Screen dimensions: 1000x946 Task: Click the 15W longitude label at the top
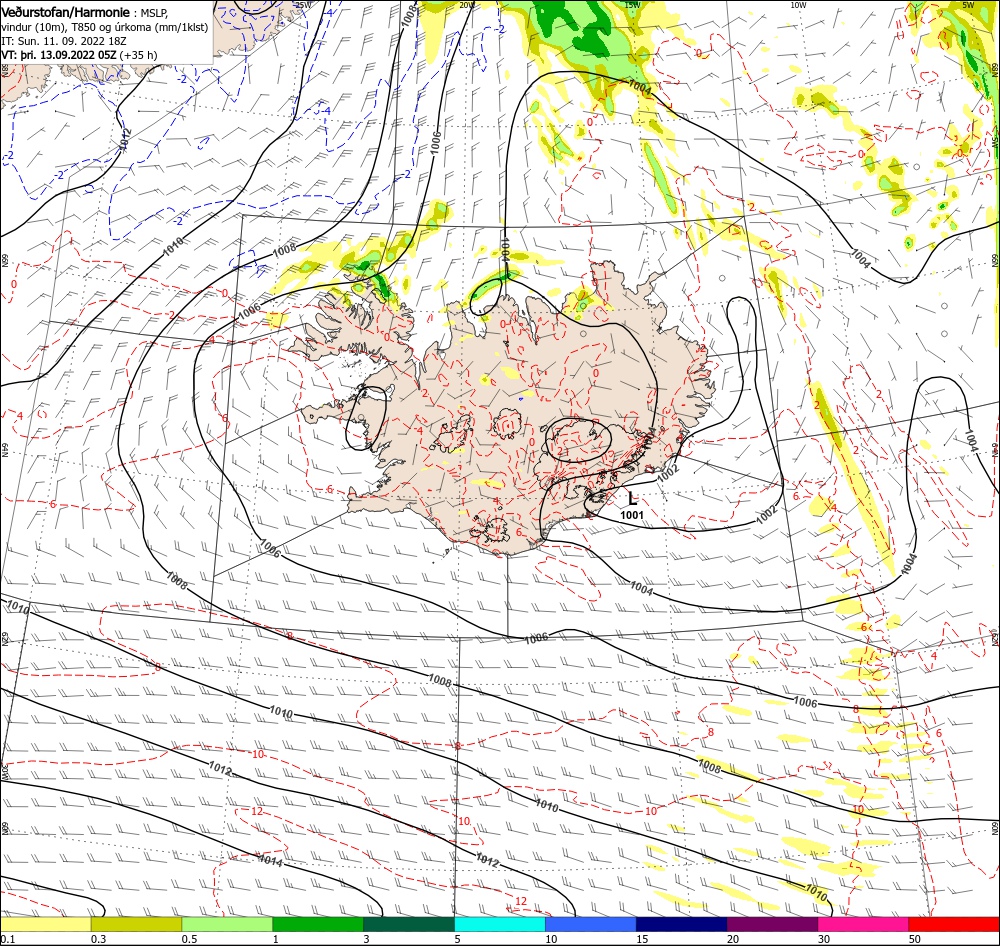(633, 5)
